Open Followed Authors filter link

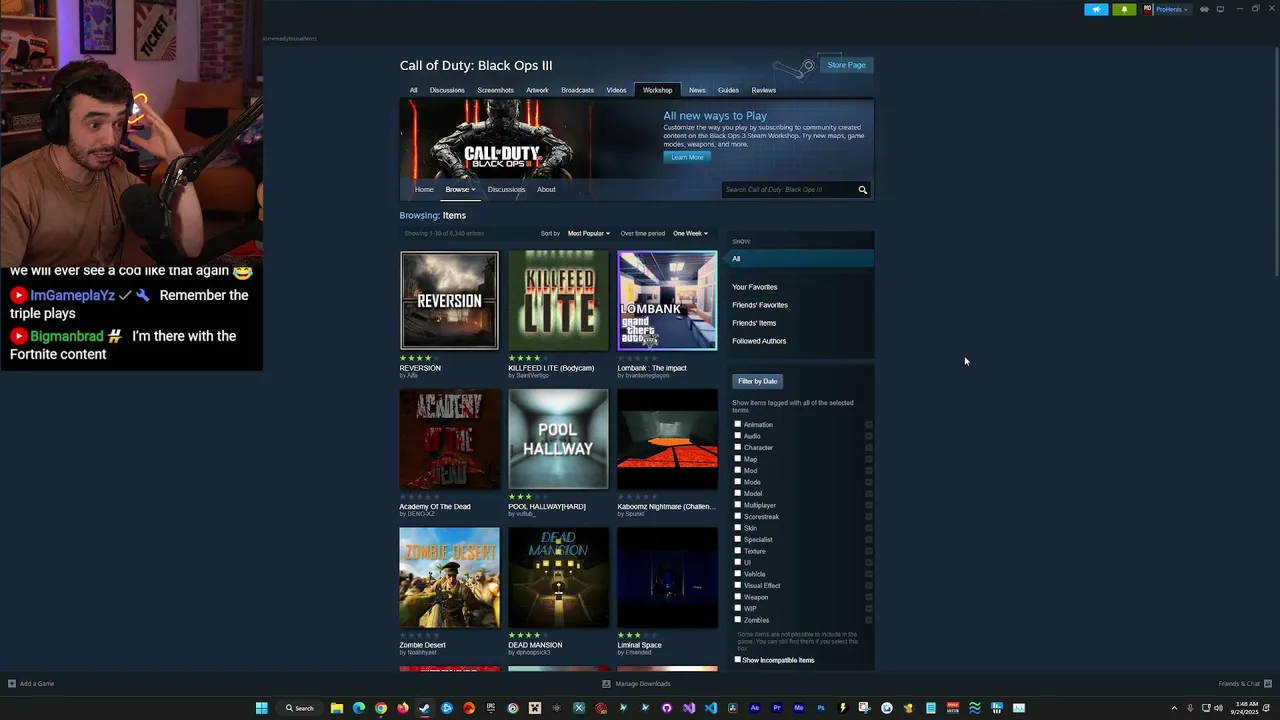759,341
